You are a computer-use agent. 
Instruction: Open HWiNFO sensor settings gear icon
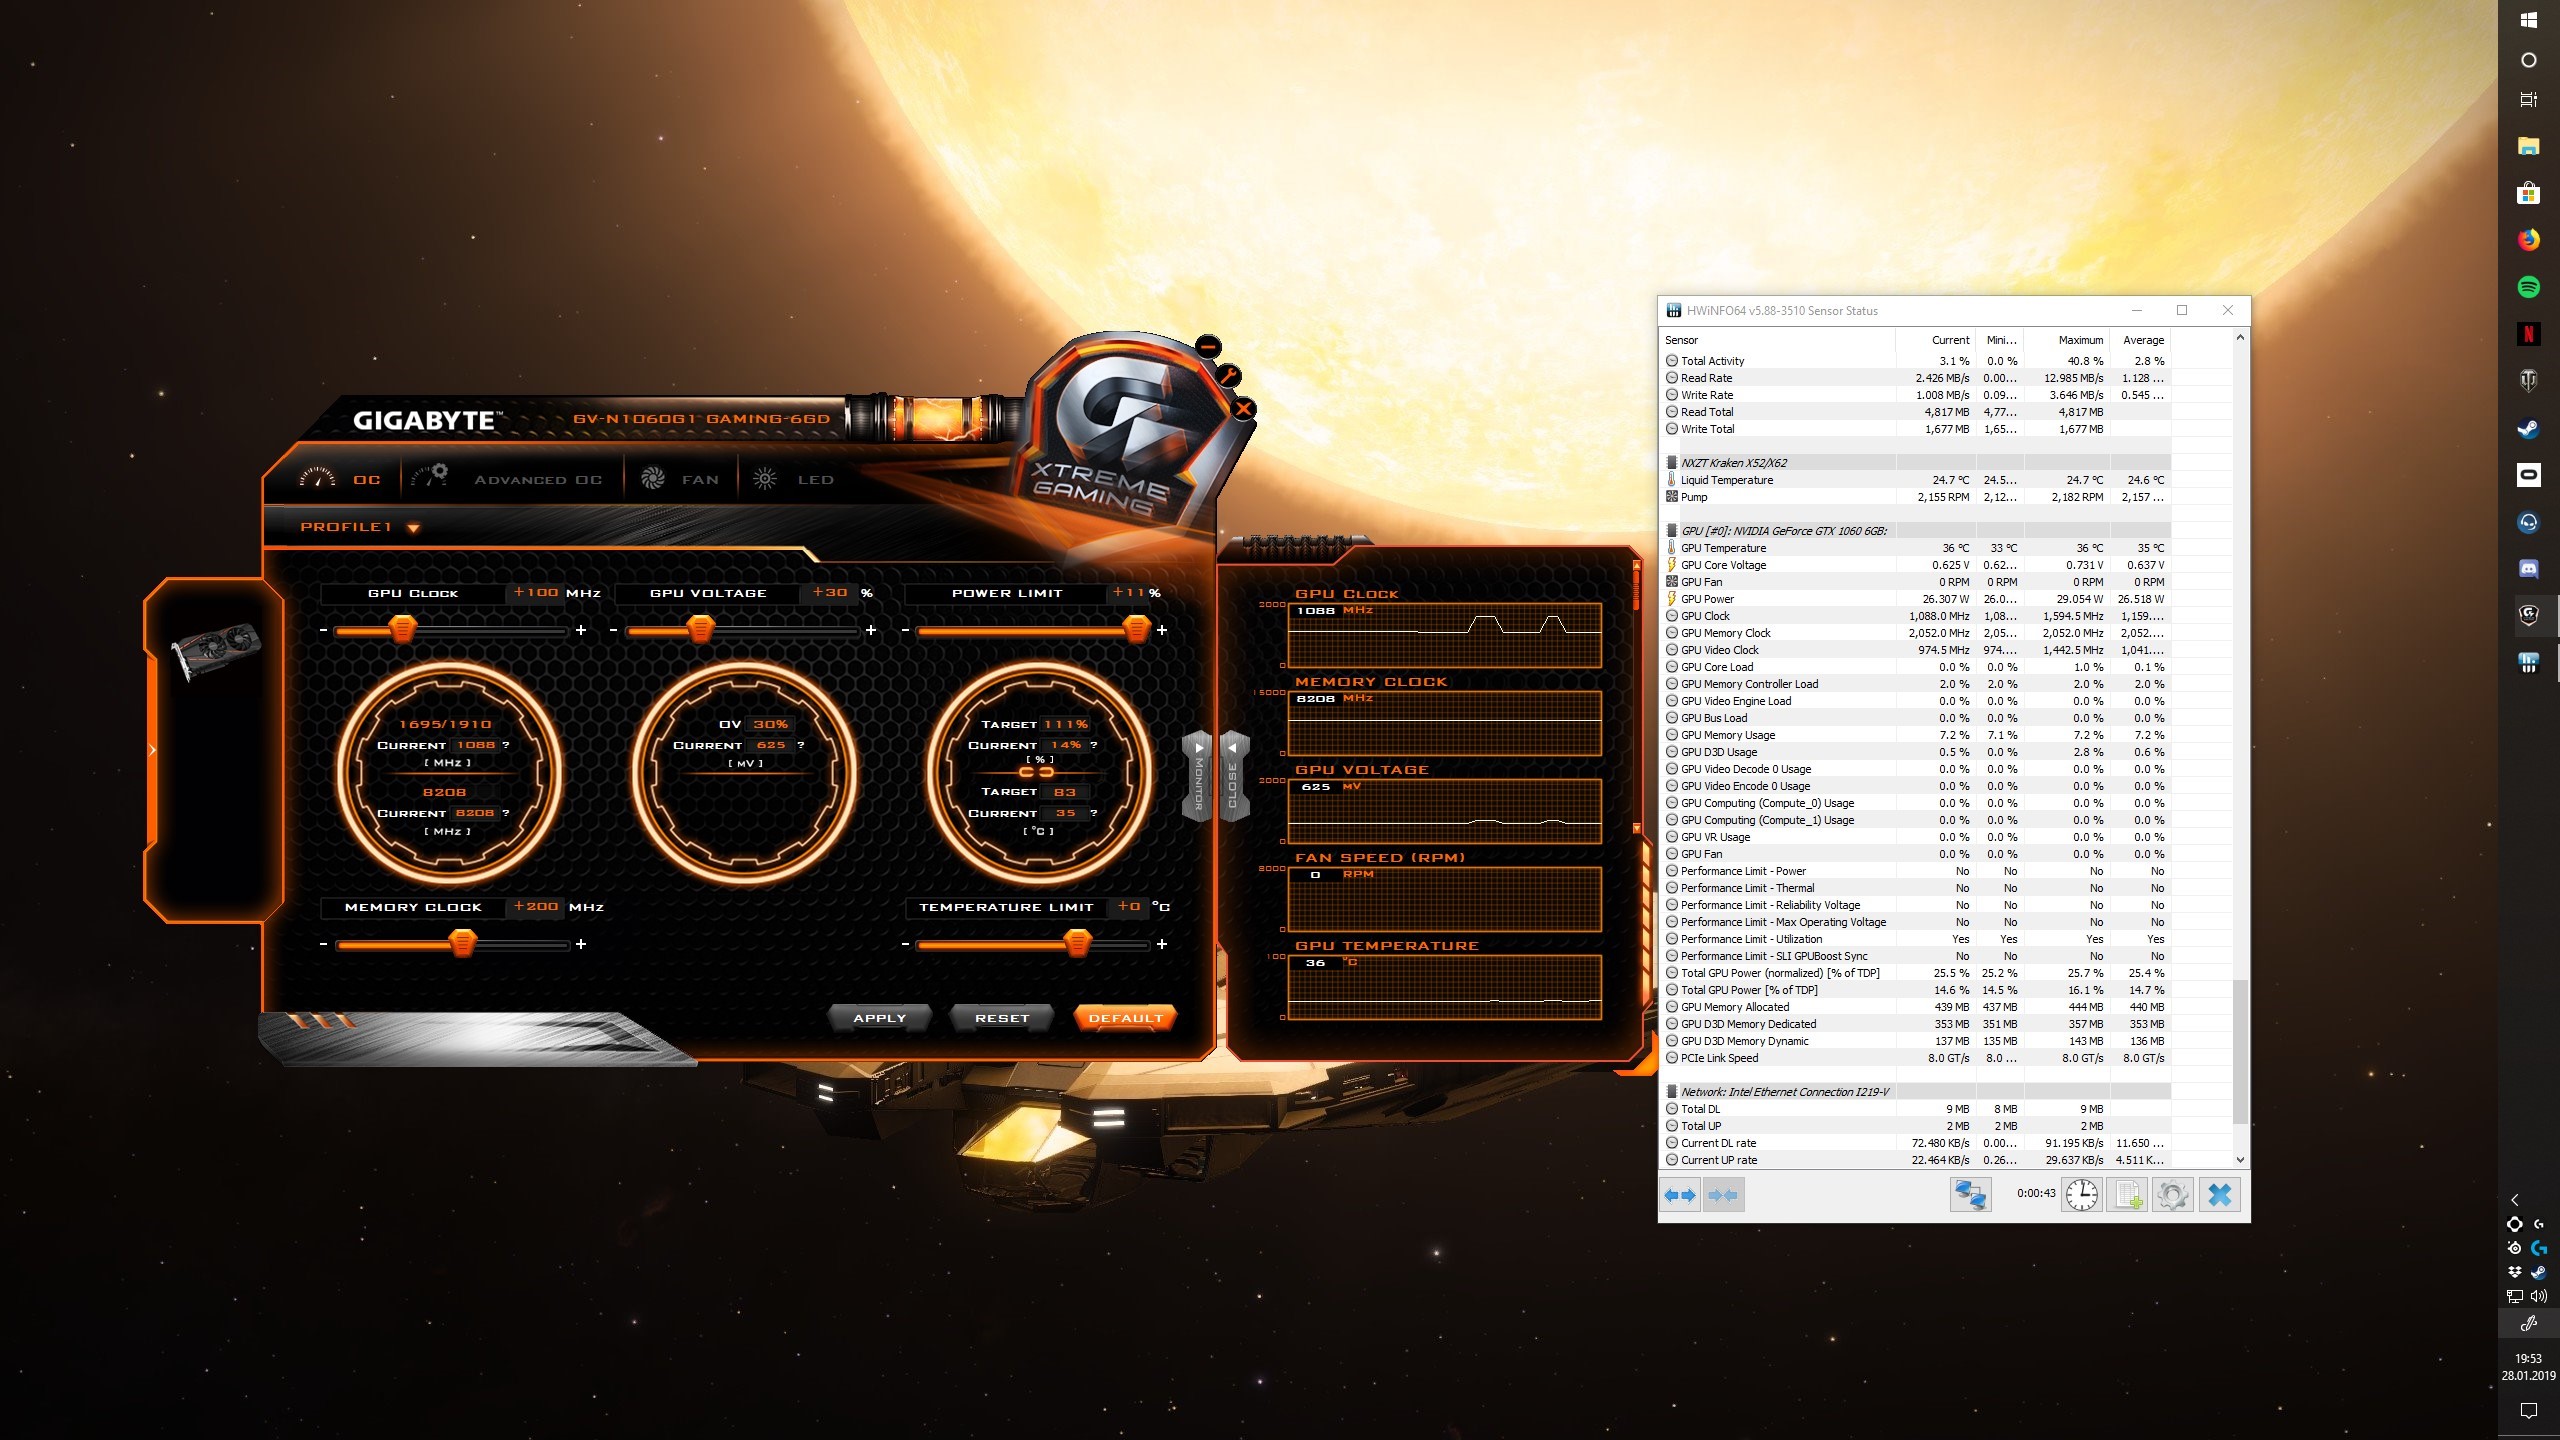(x=2172, y=1195)
